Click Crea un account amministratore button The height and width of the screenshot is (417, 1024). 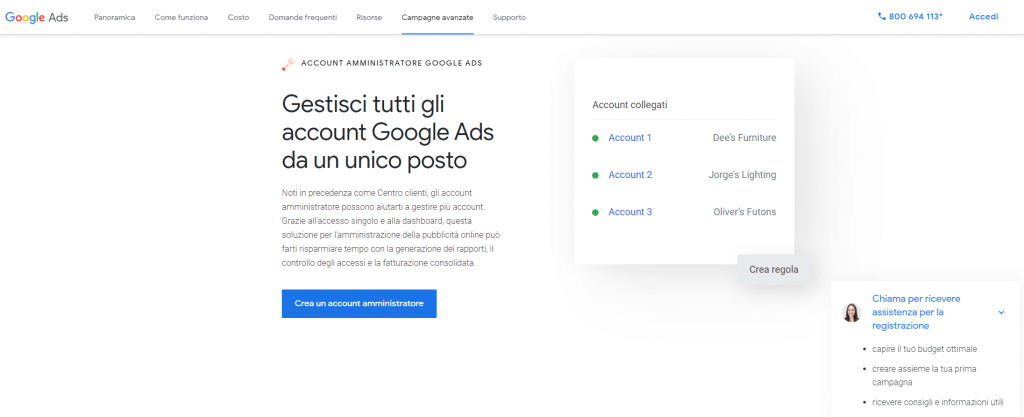pyautogui.click(x=359, y=303)
